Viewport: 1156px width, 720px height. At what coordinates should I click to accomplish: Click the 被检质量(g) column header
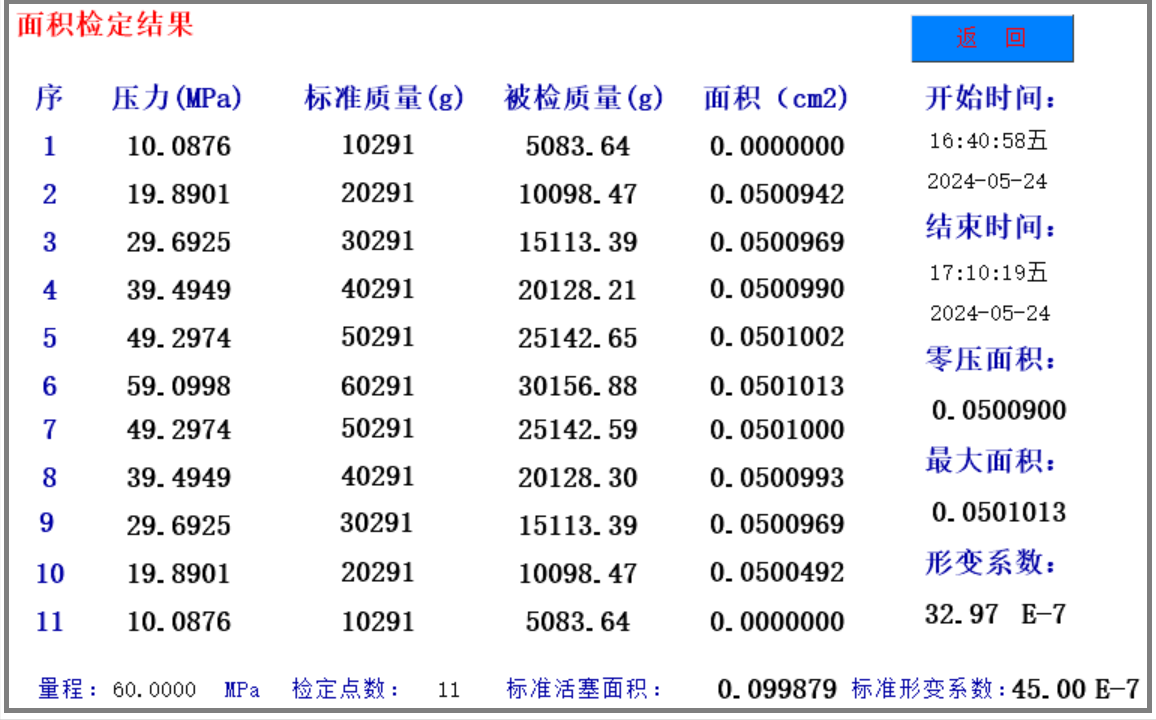click(x=583, y=98)
